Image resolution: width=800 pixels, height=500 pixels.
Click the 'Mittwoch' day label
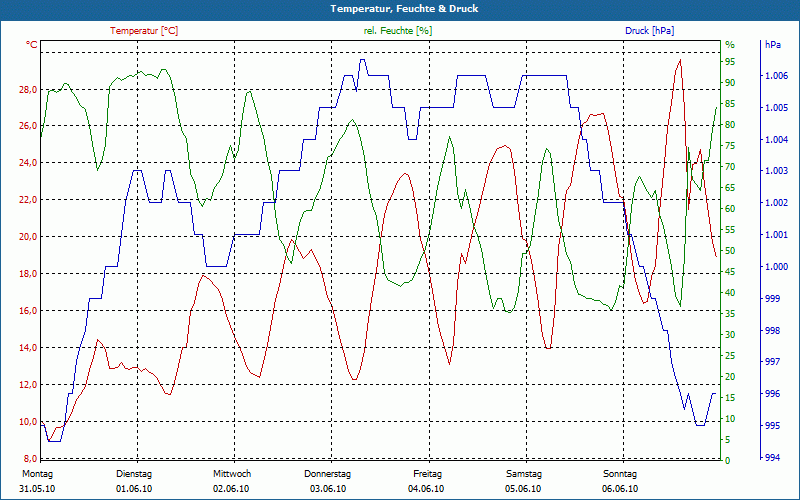point(232,474)
